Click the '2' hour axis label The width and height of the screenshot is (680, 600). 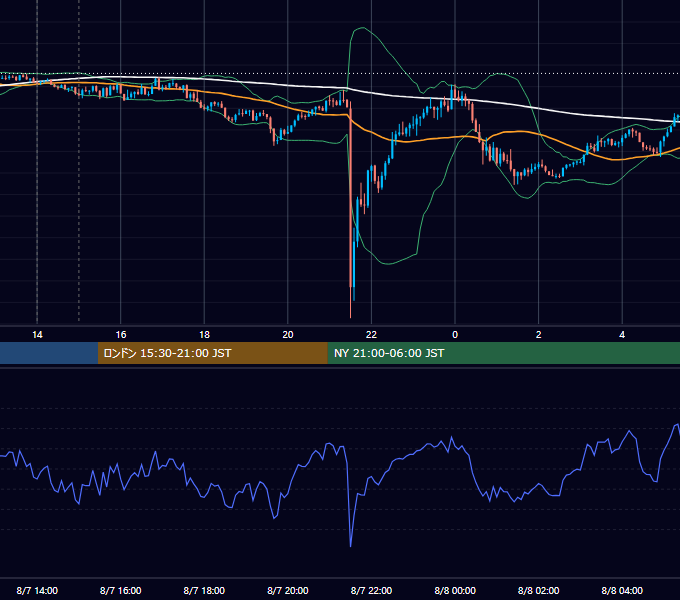tap(539, 335)
